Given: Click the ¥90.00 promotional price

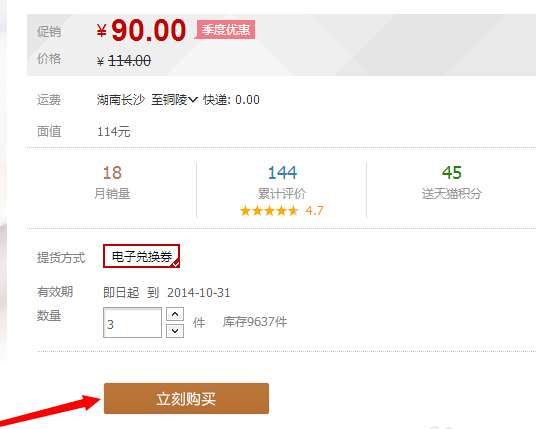Looking at the screenshot, I should coord(142,30).
